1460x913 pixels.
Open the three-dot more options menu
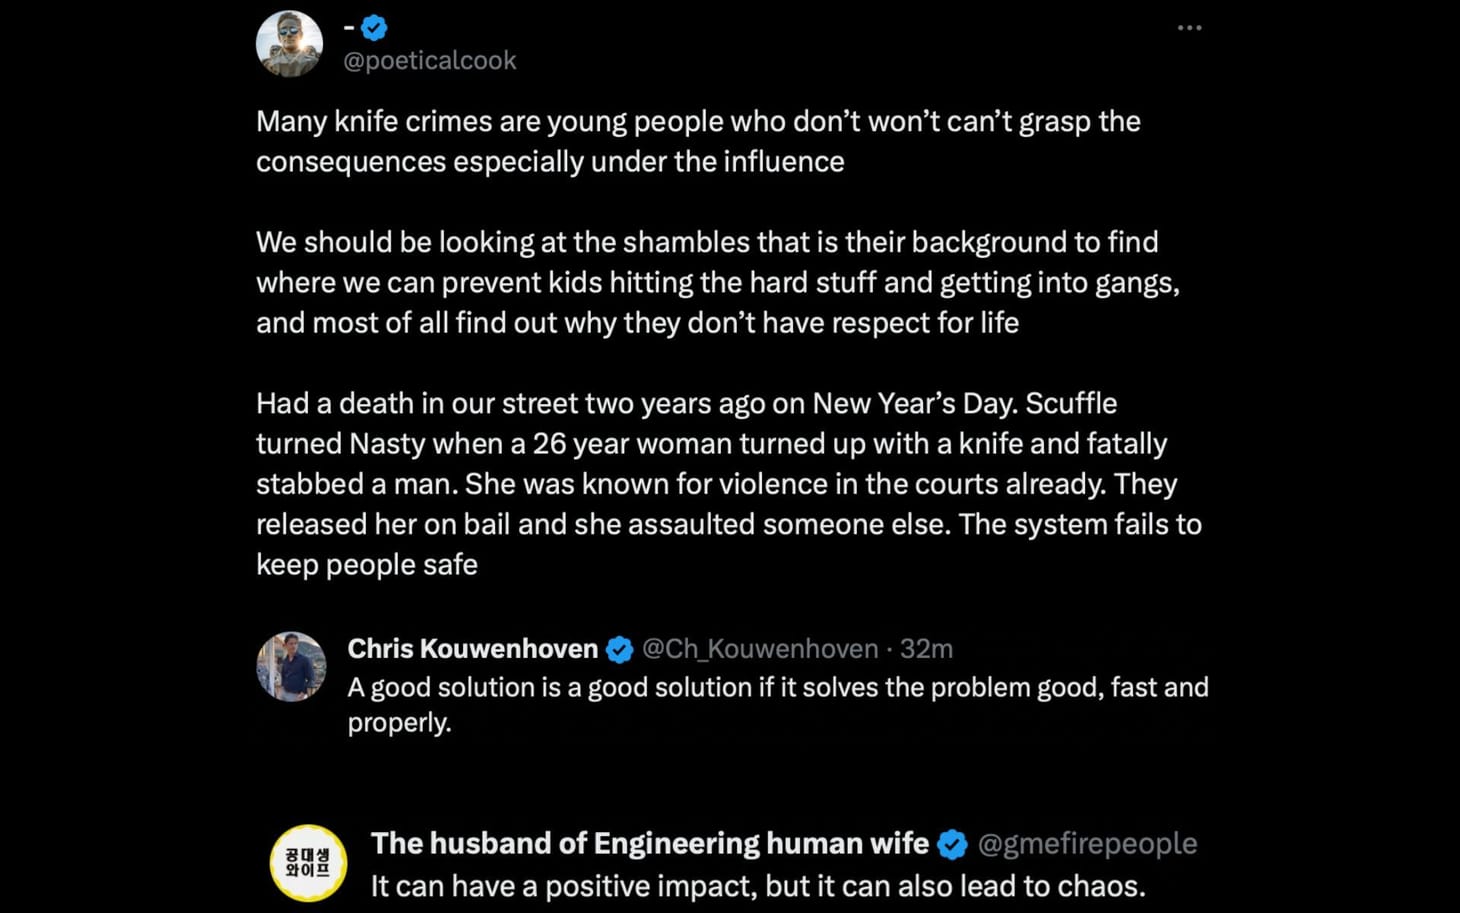(1189, 28)
